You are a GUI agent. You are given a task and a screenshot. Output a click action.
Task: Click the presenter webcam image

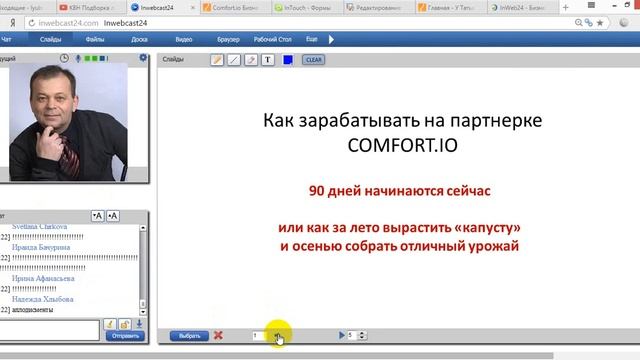(68, 122)
